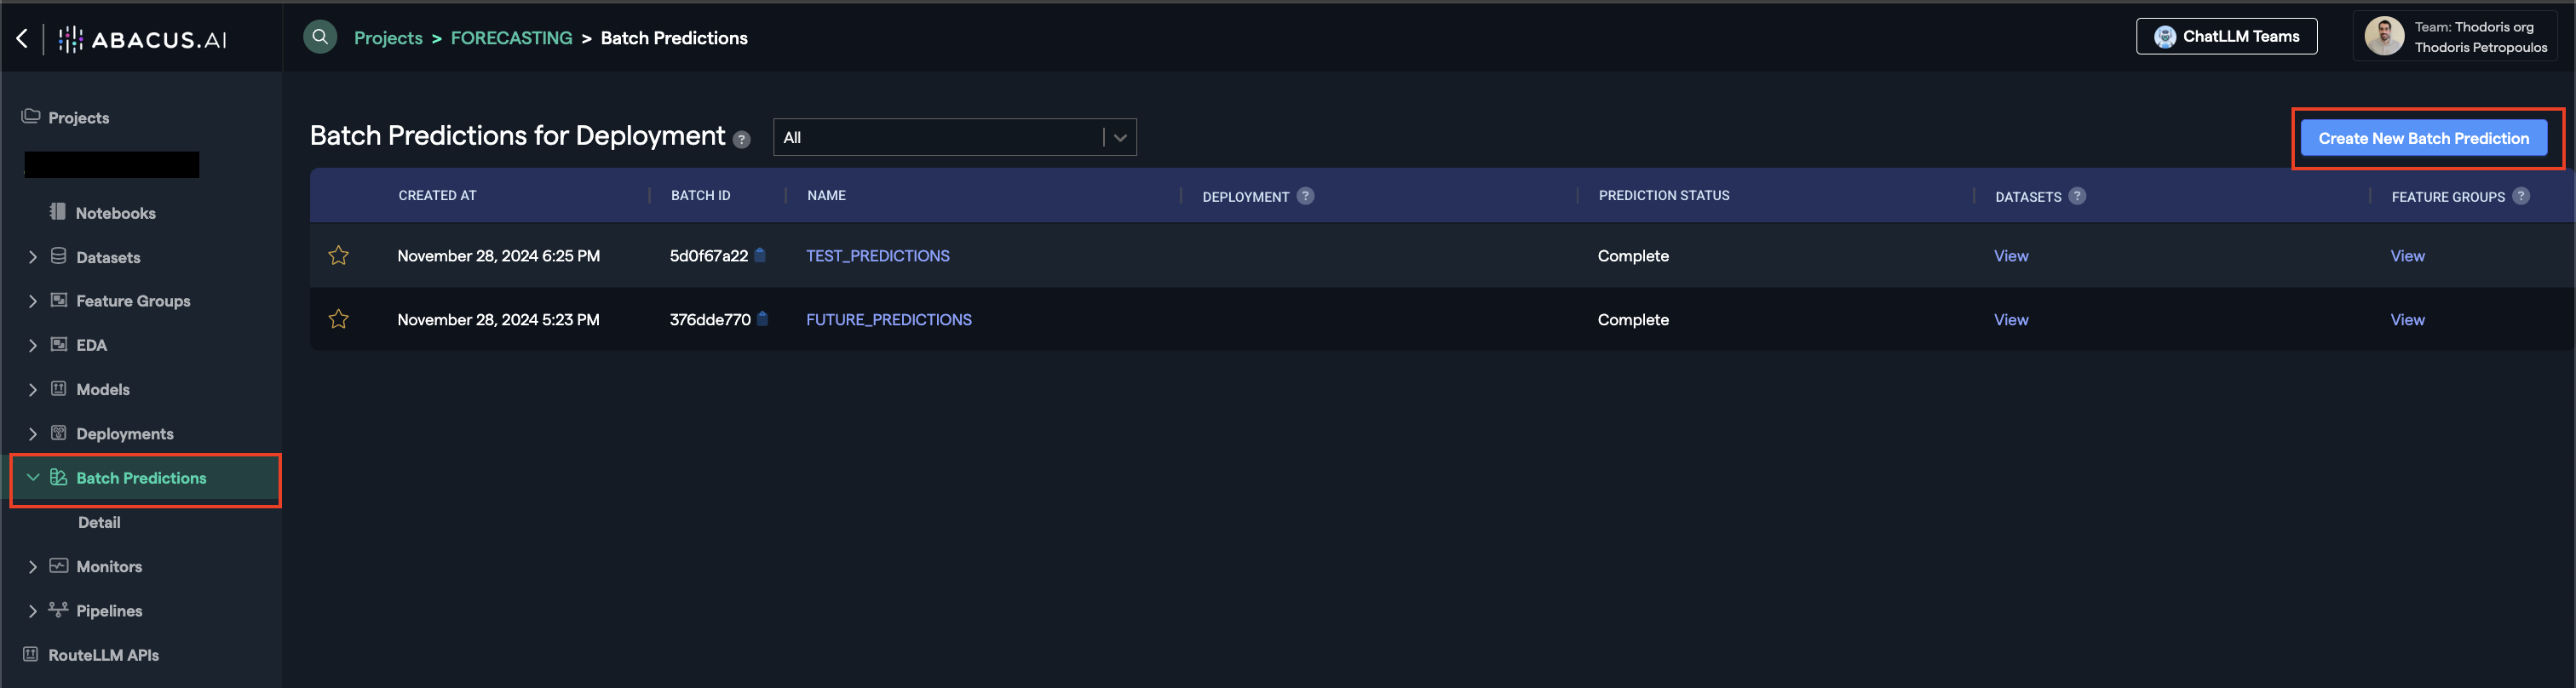Screen dimensions: 2576x688
Task: Open the TEST_PREDICTIONS link
Action: [x=877, y=256]
